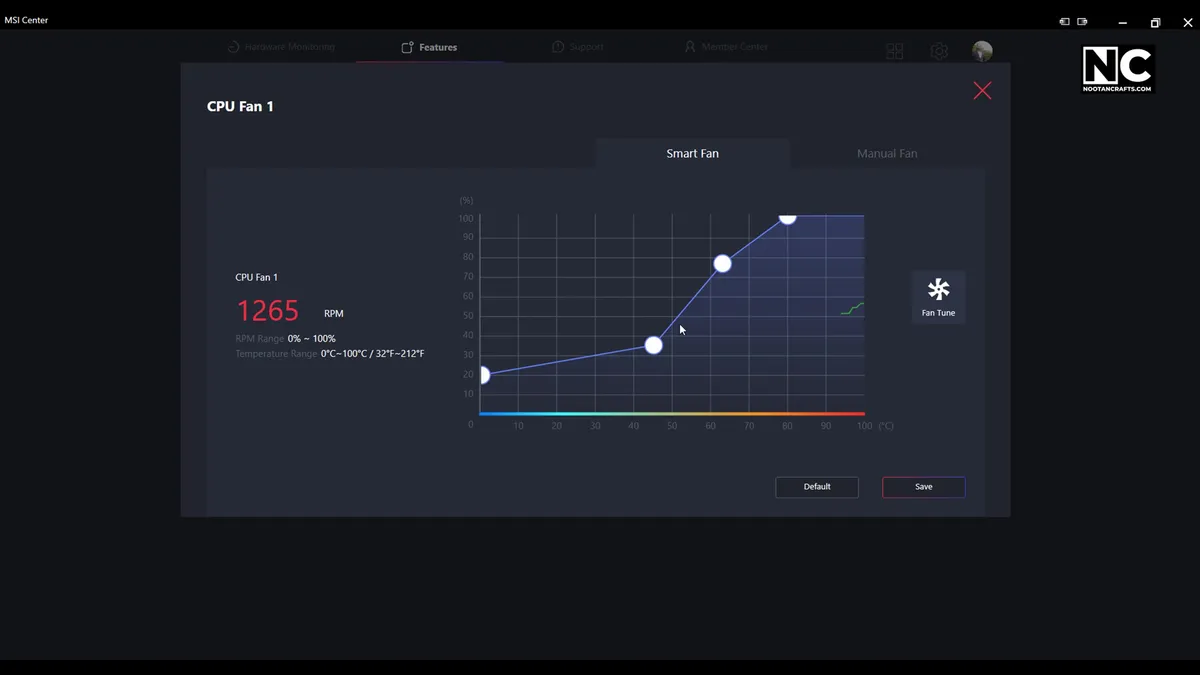1200x675 pixels.
Task: Click the window restore button
Action: [x=1155, y=22]
